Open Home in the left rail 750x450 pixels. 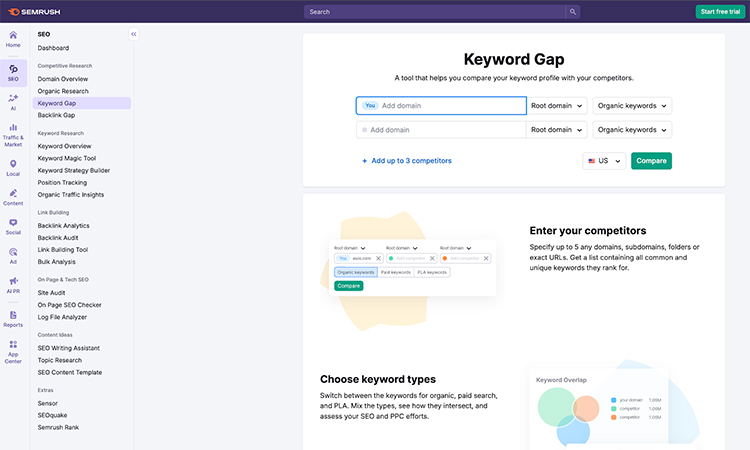pyautogui.click(x=13, y=39)
